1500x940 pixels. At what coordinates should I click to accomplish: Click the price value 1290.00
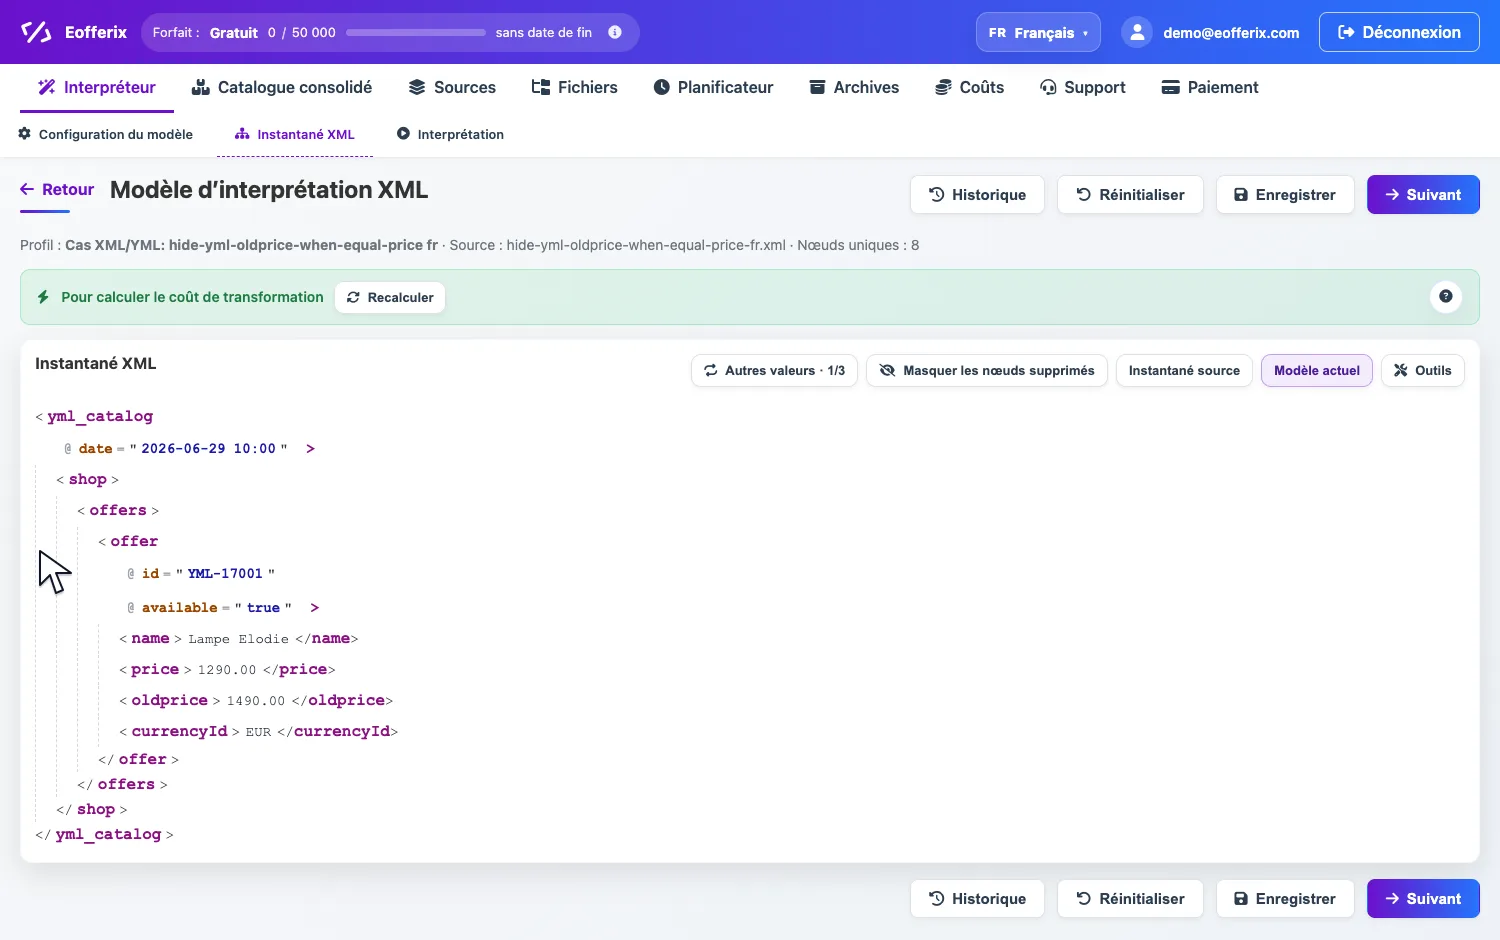tap(227, 670)
